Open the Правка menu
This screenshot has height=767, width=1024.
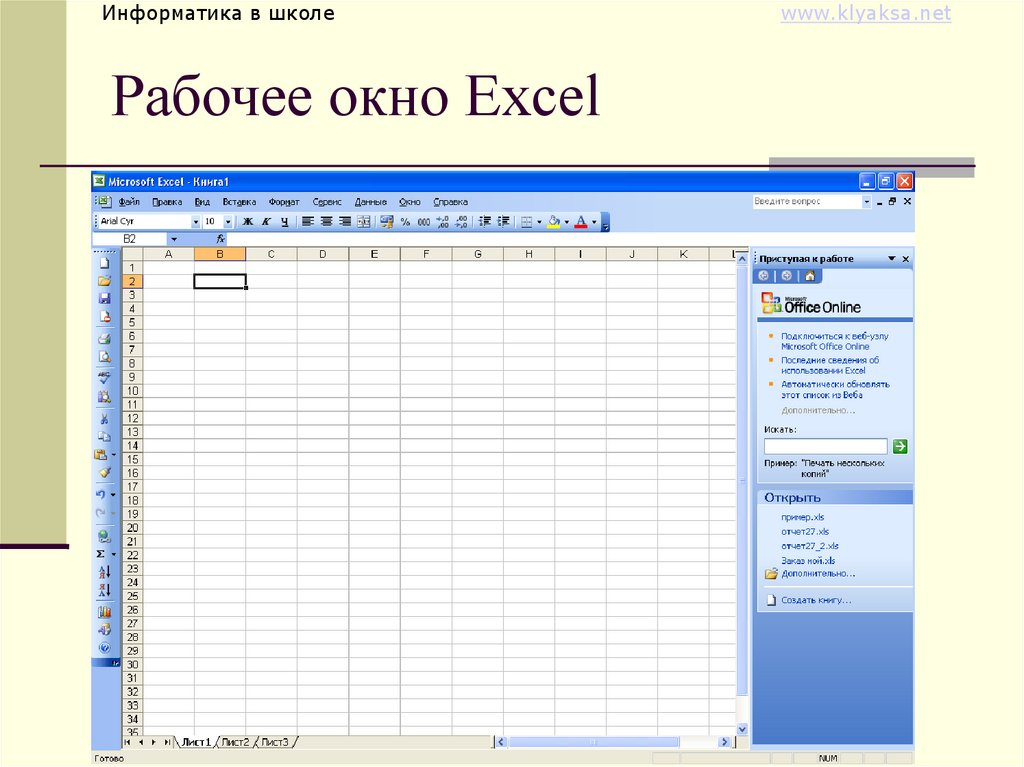167,202
